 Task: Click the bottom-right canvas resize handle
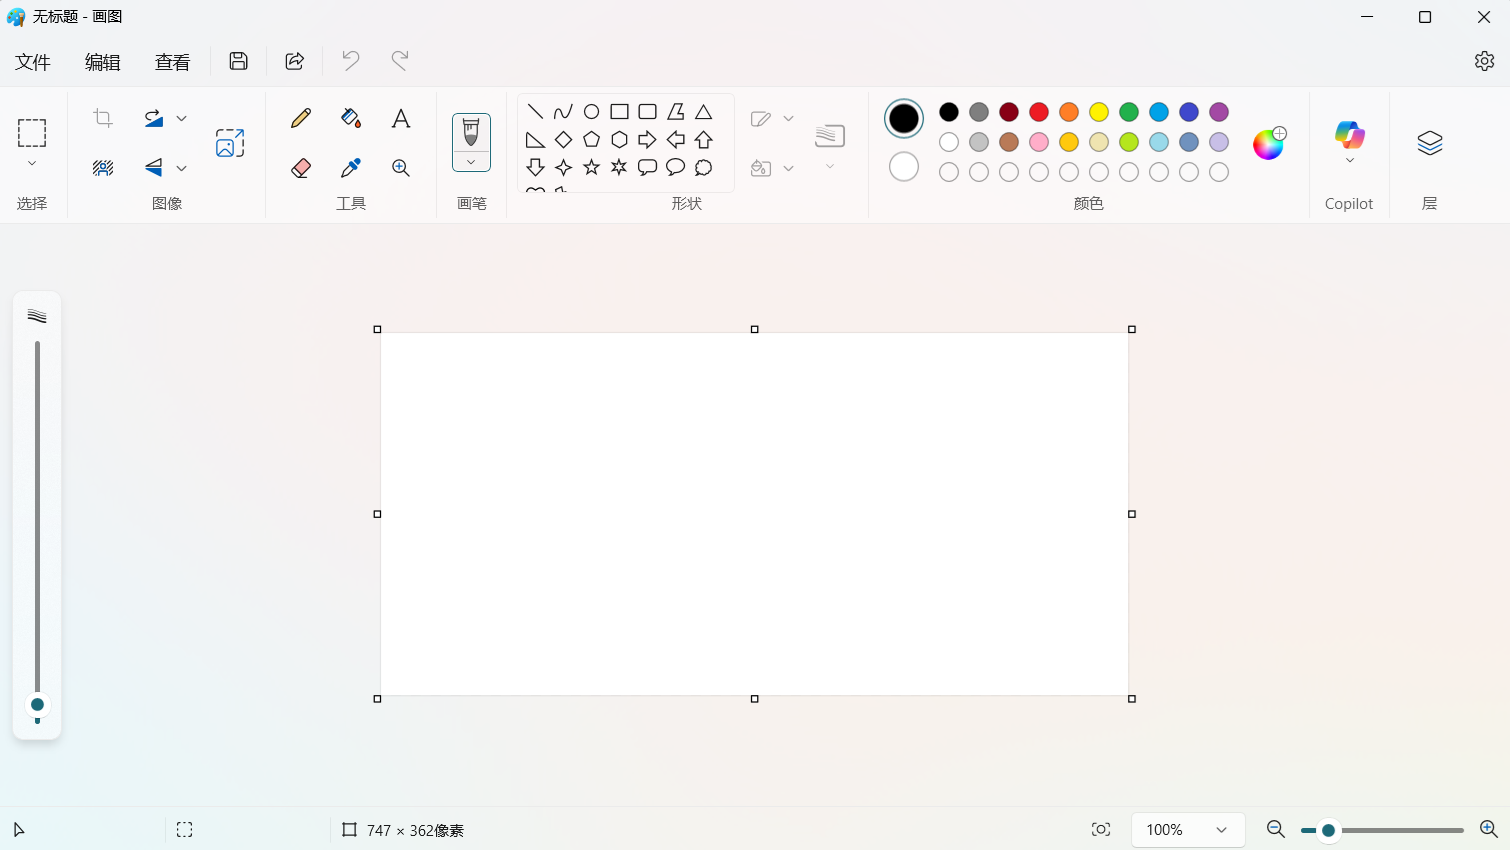tap(1132, 699)
